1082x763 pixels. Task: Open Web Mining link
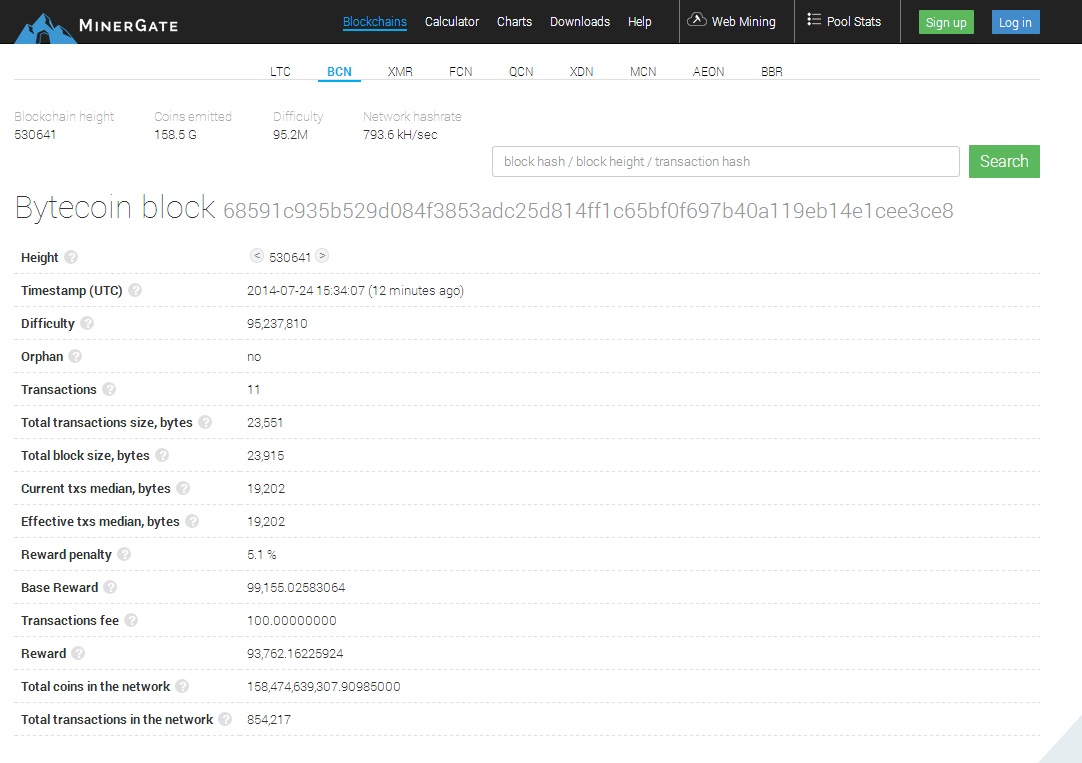(x=744, y=22)
